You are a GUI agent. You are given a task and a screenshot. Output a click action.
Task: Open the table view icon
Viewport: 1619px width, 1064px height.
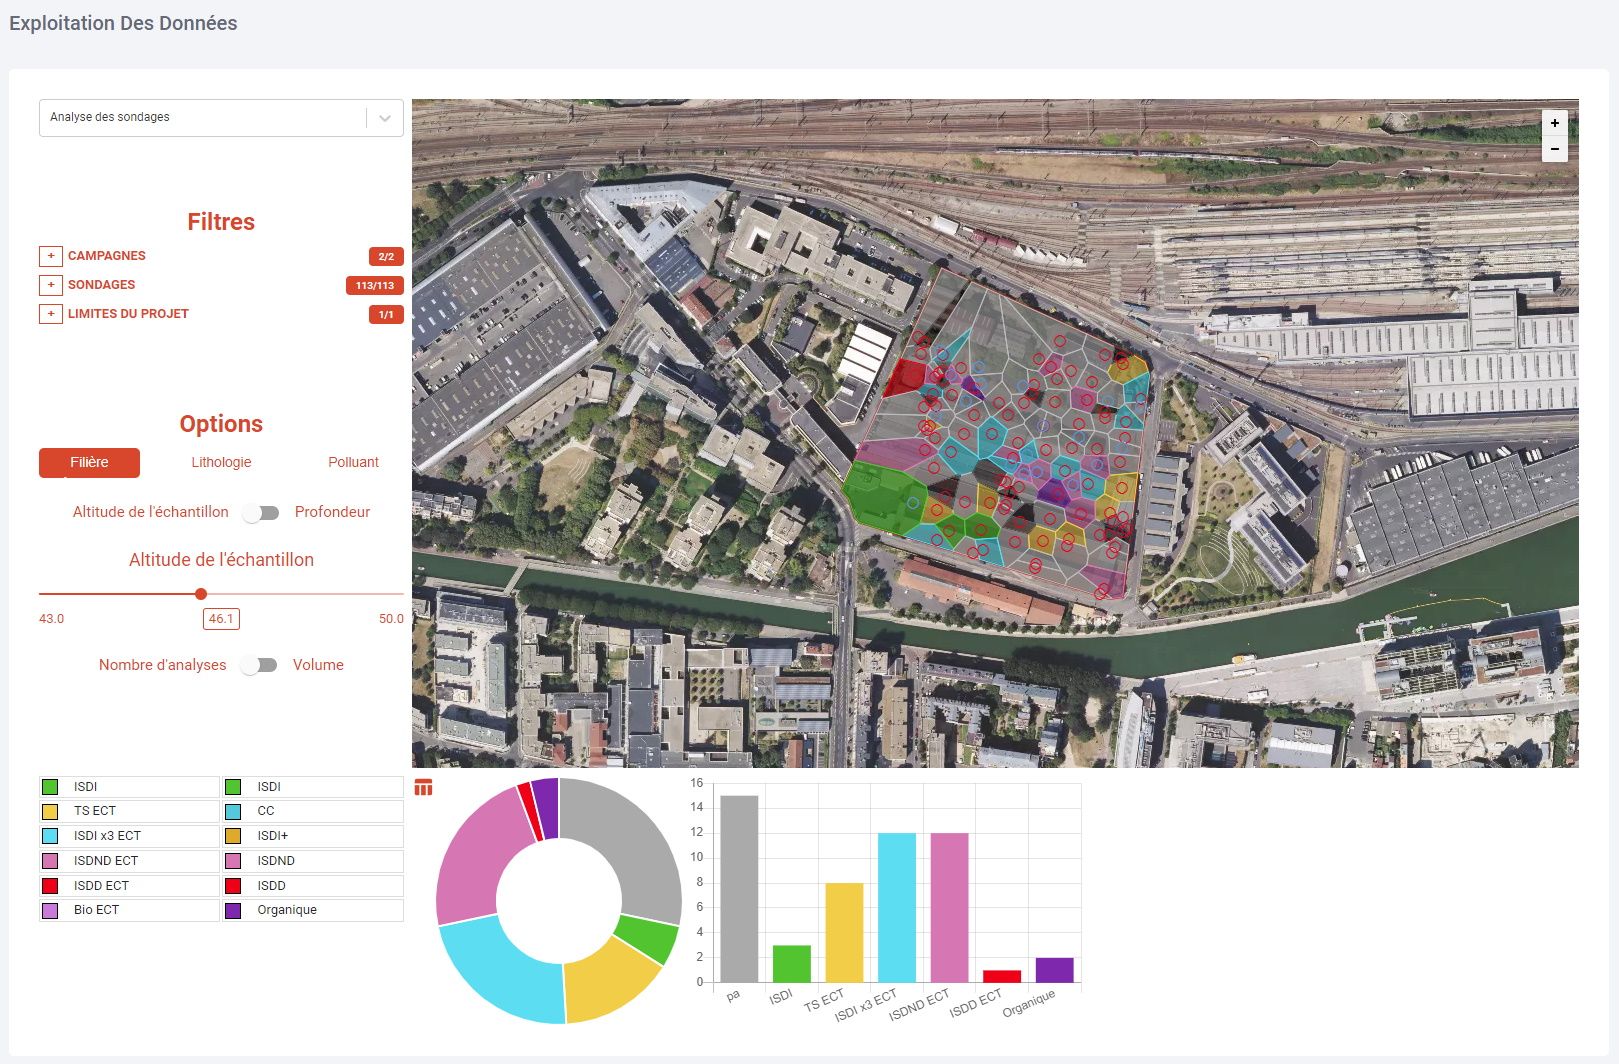[x=423, y=788]
